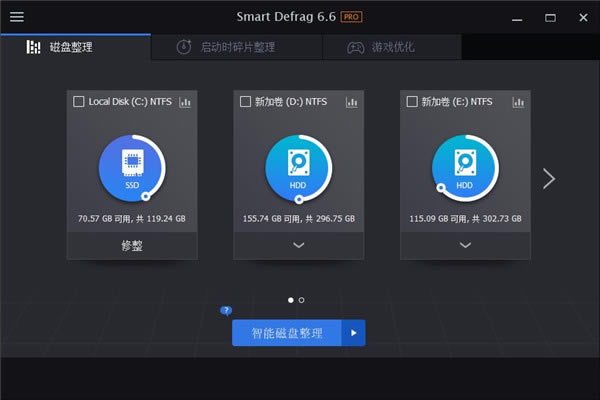Click the Local Disk (C:) NTFS label
This screenshot has height=400, width=600.
(x=130, y=101)
